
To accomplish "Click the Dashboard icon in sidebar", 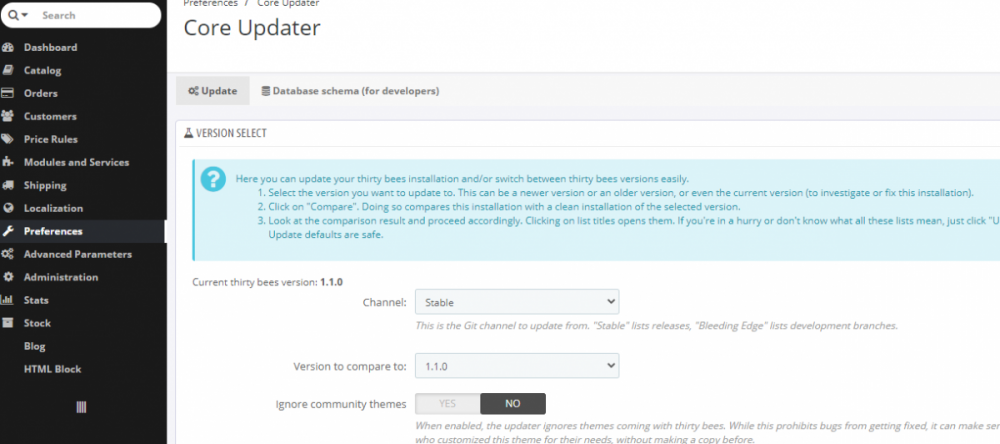I will coord(8,48).
